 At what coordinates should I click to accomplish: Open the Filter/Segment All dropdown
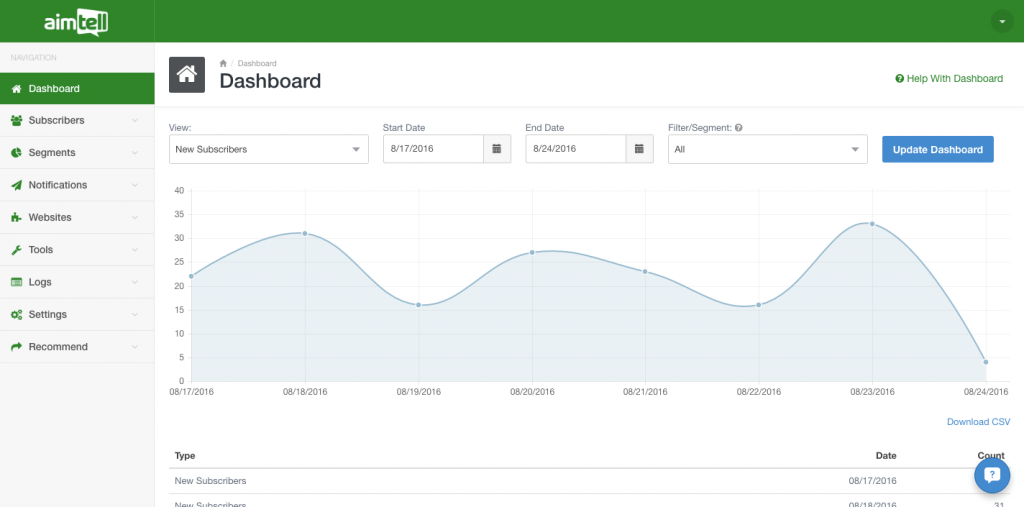(767, 149)
